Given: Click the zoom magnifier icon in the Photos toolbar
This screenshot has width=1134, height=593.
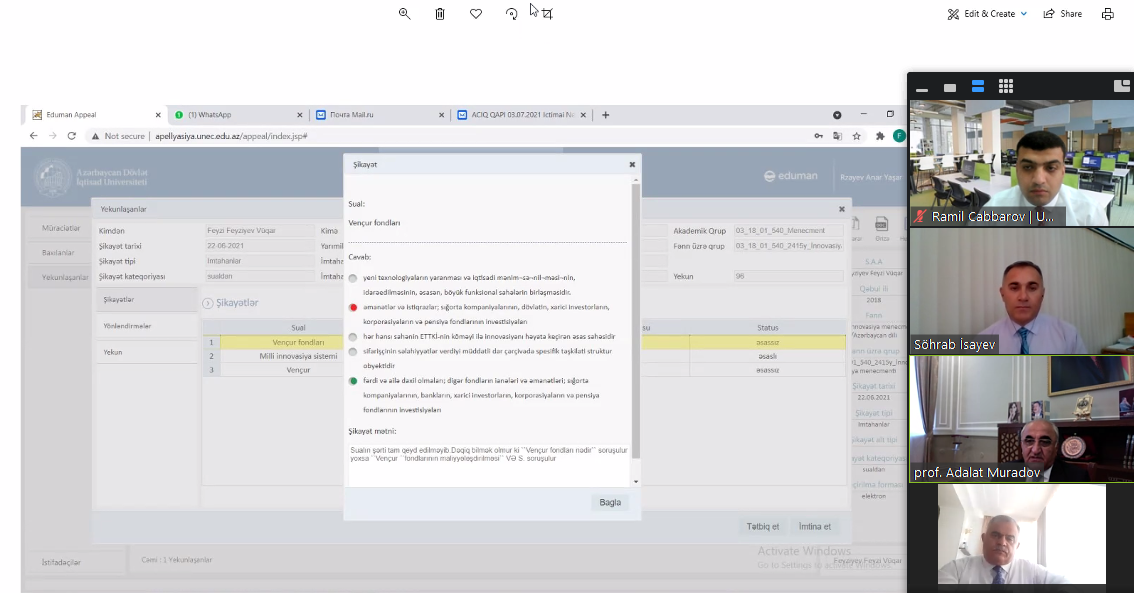Looking at the screenshot, I should coord(404,14).
